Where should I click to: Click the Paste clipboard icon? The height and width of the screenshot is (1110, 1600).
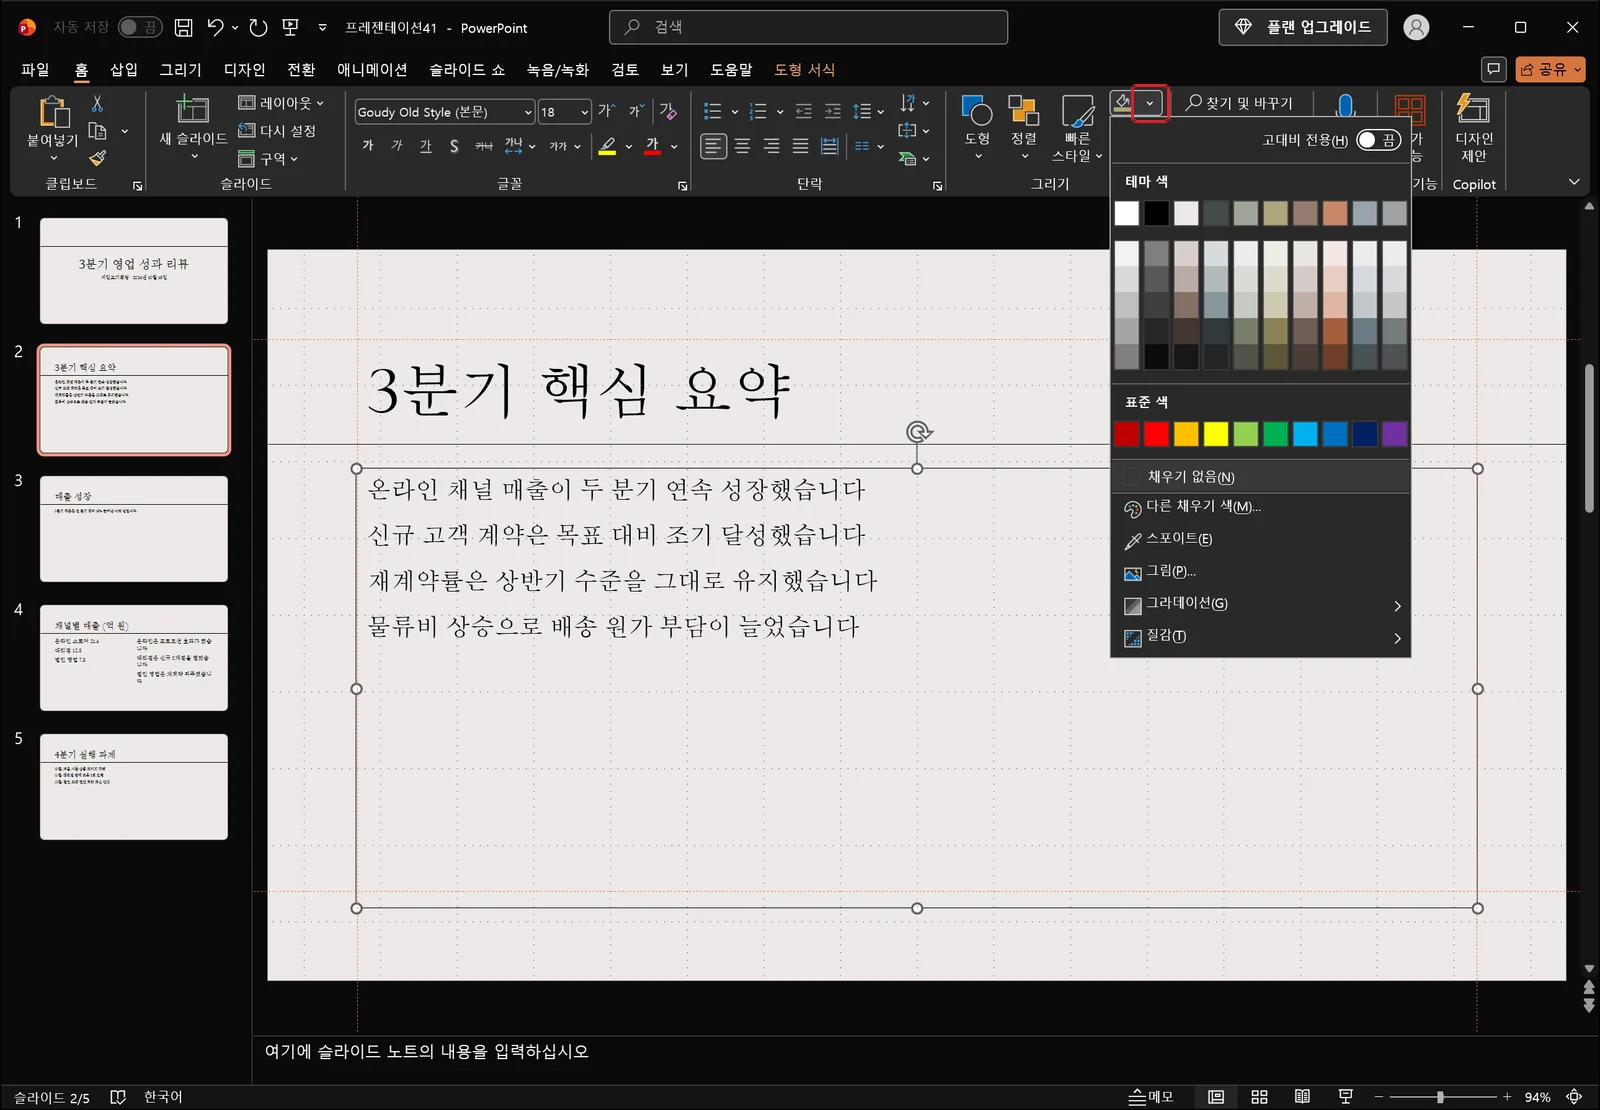point(53,112)
